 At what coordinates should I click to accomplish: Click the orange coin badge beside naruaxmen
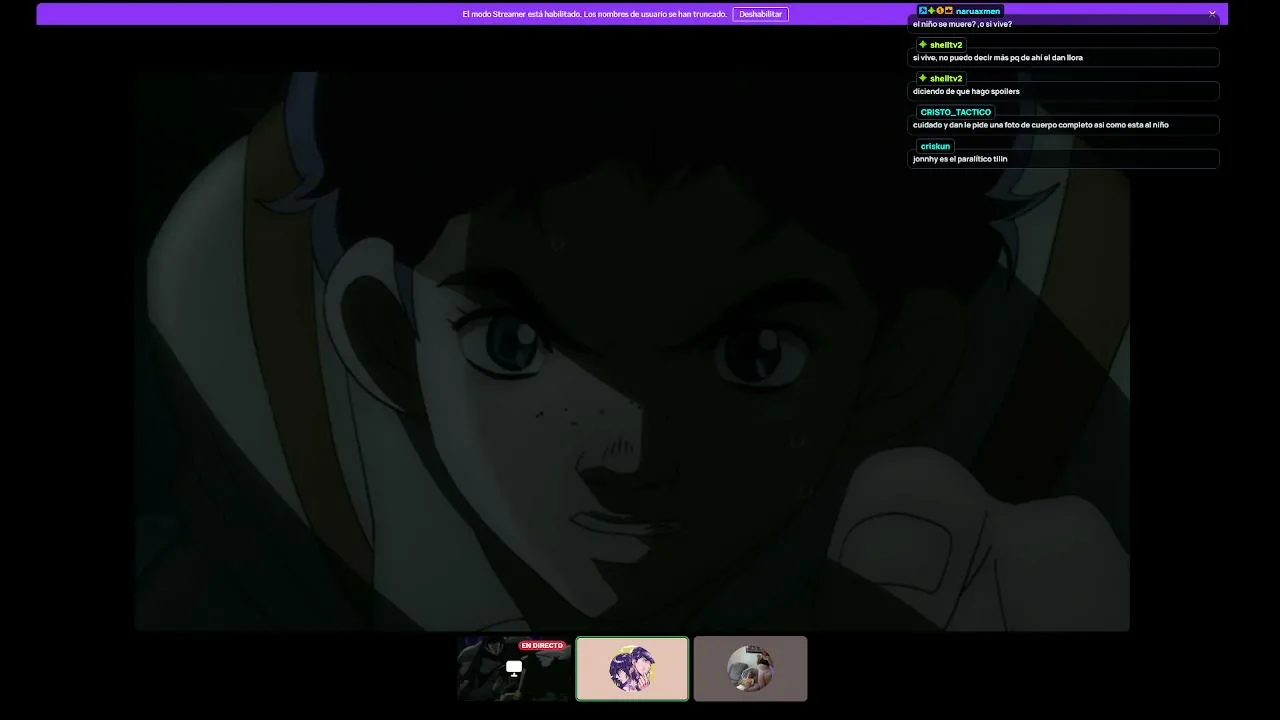pyautogui.click(x=940, y=11)
